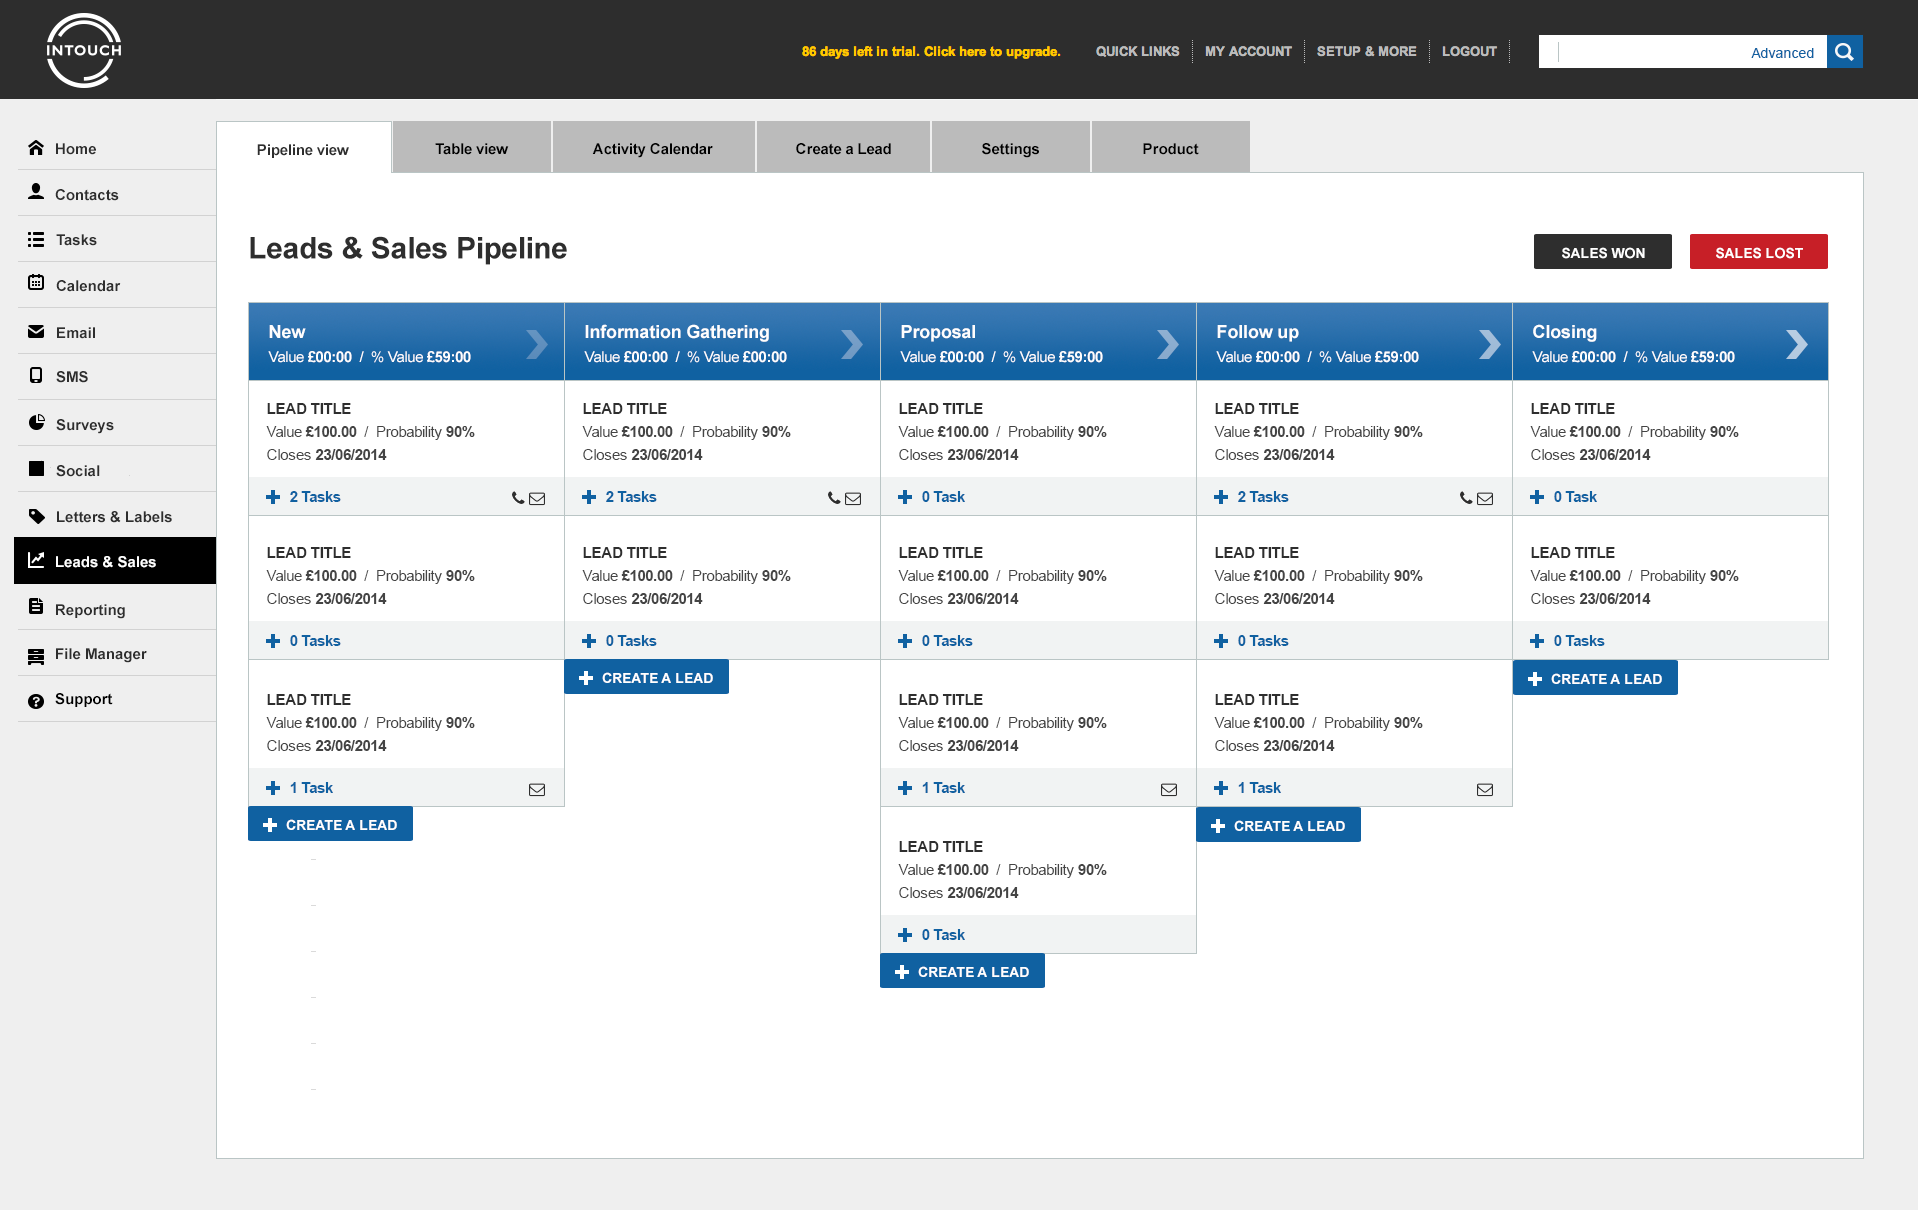1918x1210 pixels.
Task: Open Letters & Labels tag icon
Action: point(37,516)
